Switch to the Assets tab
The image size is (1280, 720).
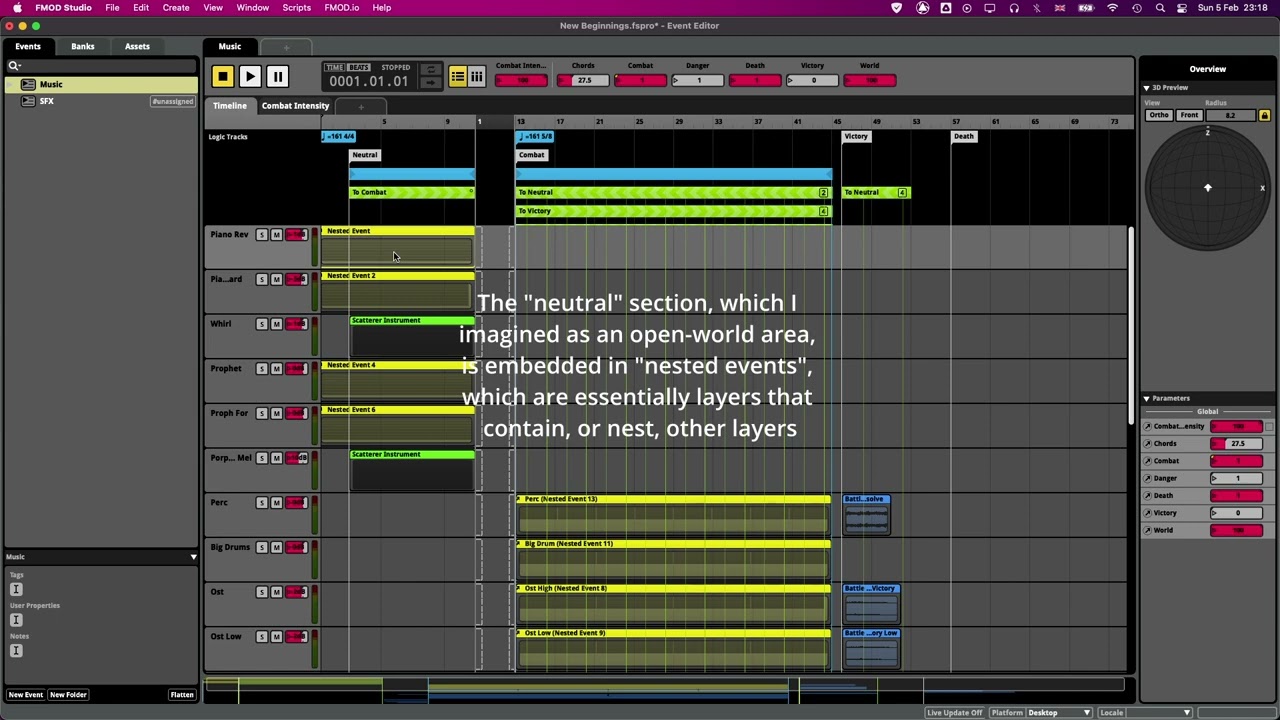[137, 47]
